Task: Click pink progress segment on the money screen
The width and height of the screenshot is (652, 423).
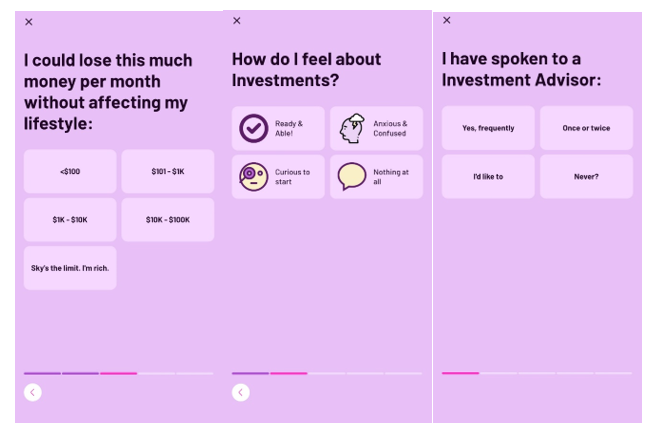Action: (119, 374)
